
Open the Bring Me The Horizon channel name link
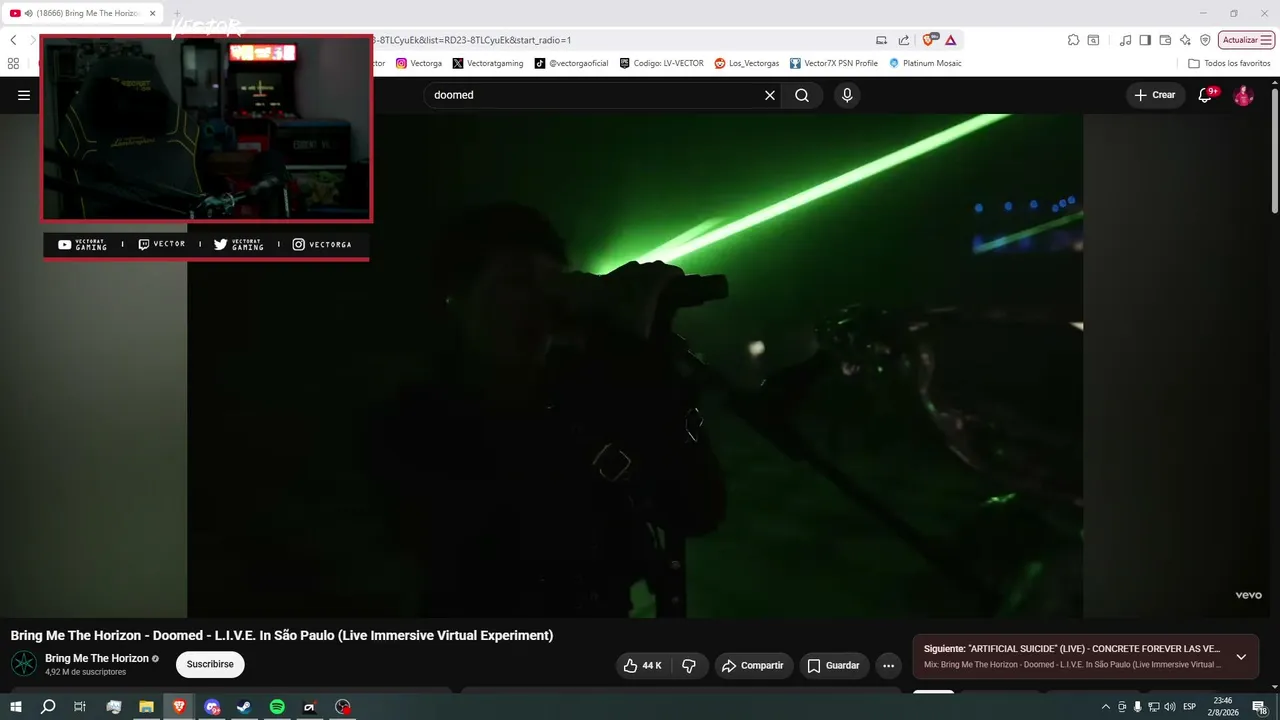pyautogui.click(x=97, y=658)
